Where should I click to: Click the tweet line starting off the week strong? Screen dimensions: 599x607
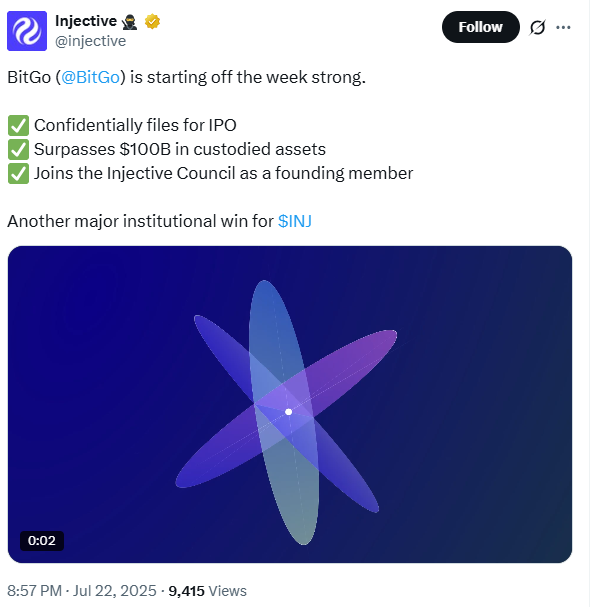[x=186, y=77]
